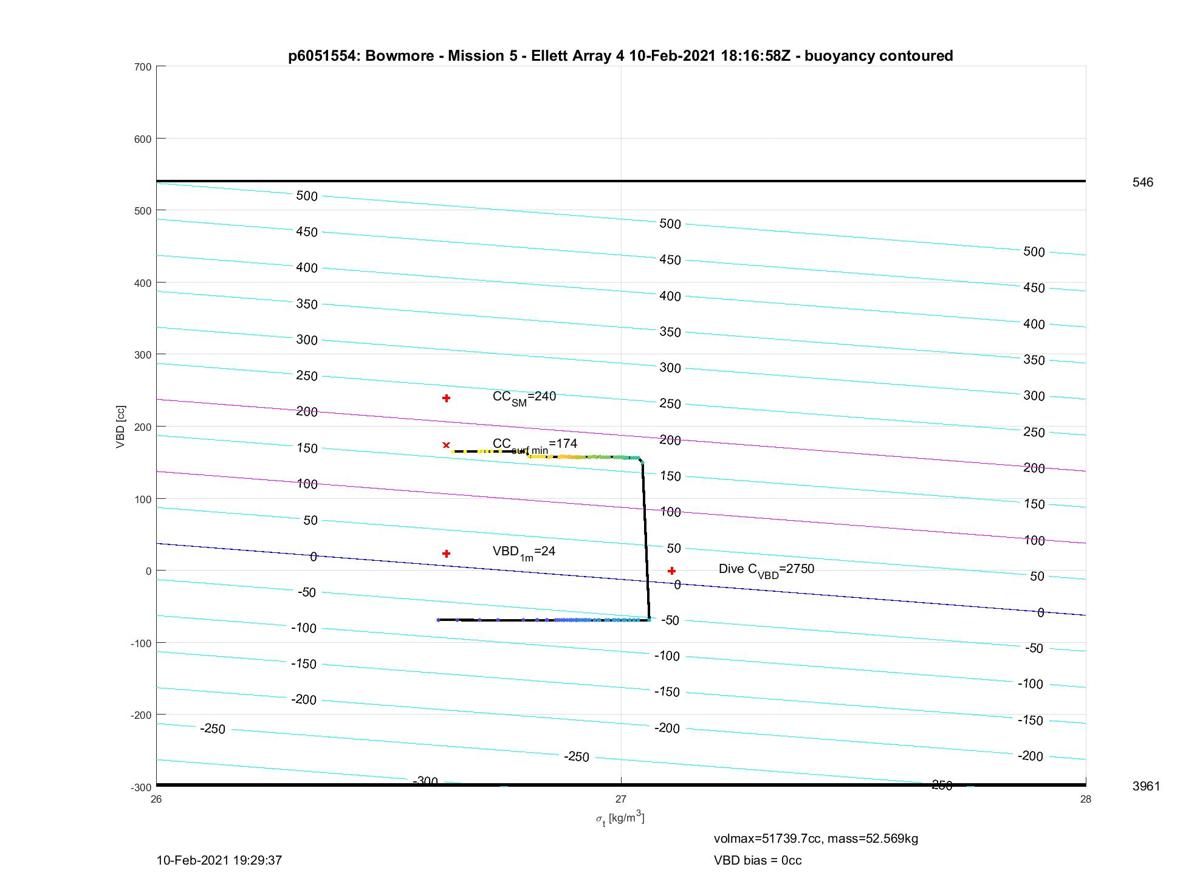Viewport: 1200px width, 885px height.
Task: Click the red plus marker beside Dive C_VBD=2750
Action: (672, 571)
